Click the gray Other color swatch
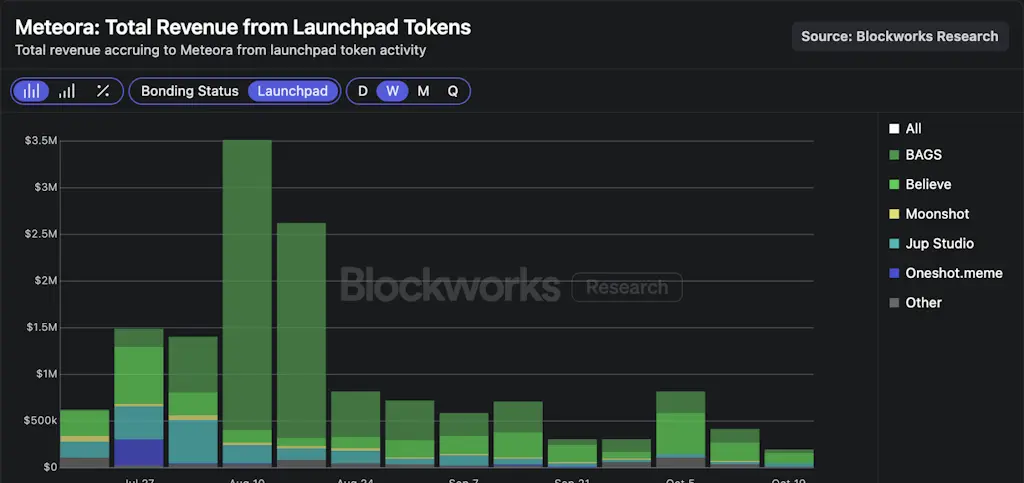The width and height of the screenshot is (1024, 483). click(894, 303)
